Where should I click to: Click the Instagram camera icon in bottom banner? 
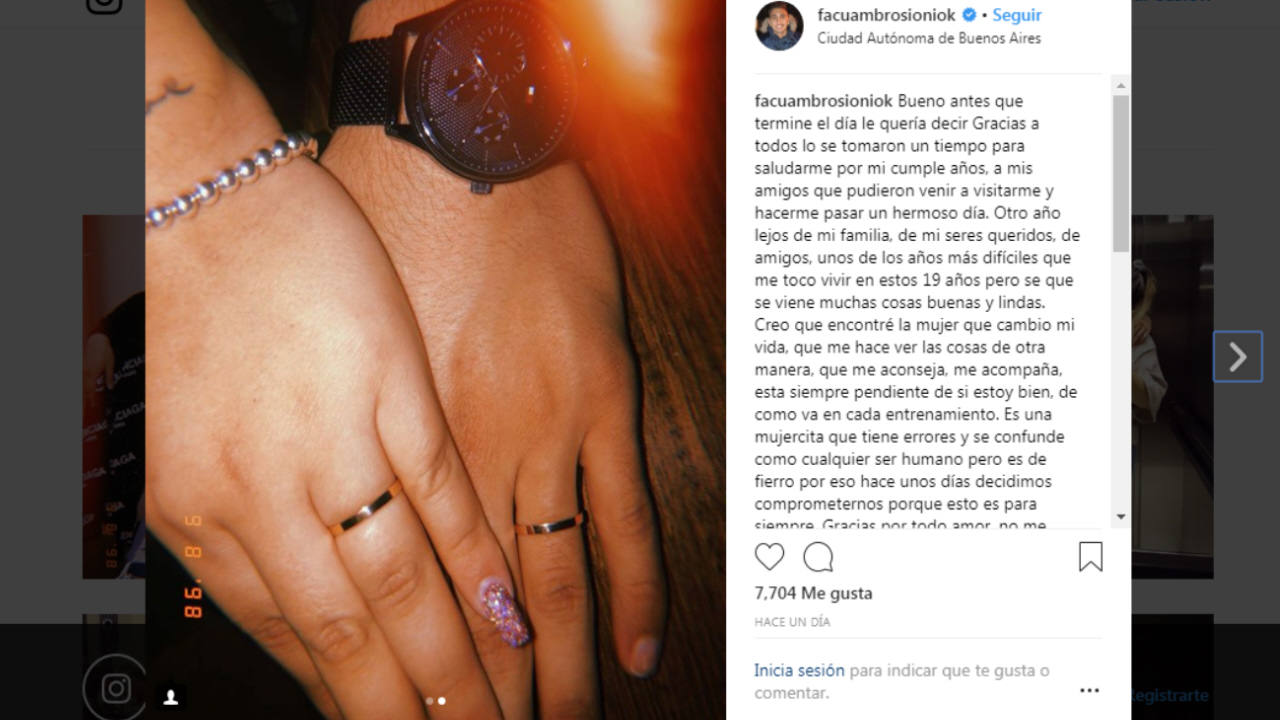(x=117, y=688)
